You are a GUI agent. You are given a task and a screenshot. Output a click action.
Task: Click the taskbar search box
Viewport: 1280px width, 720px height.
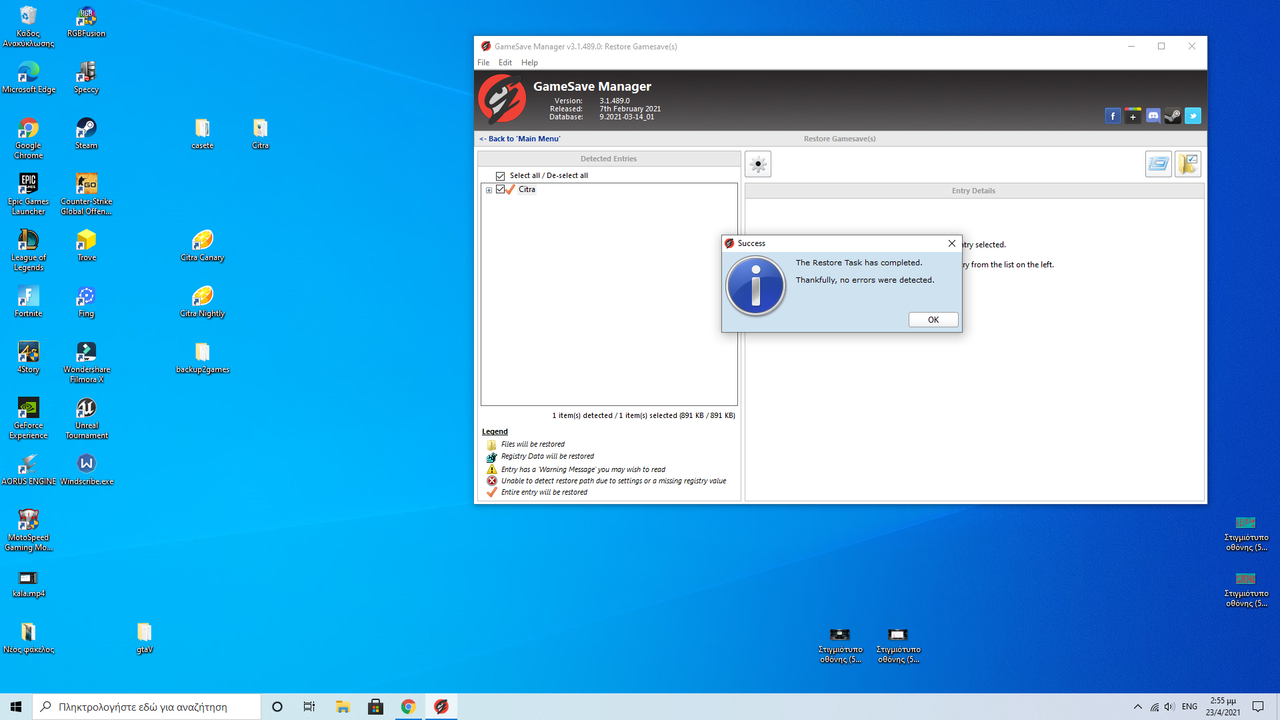(x=146, y=706)
